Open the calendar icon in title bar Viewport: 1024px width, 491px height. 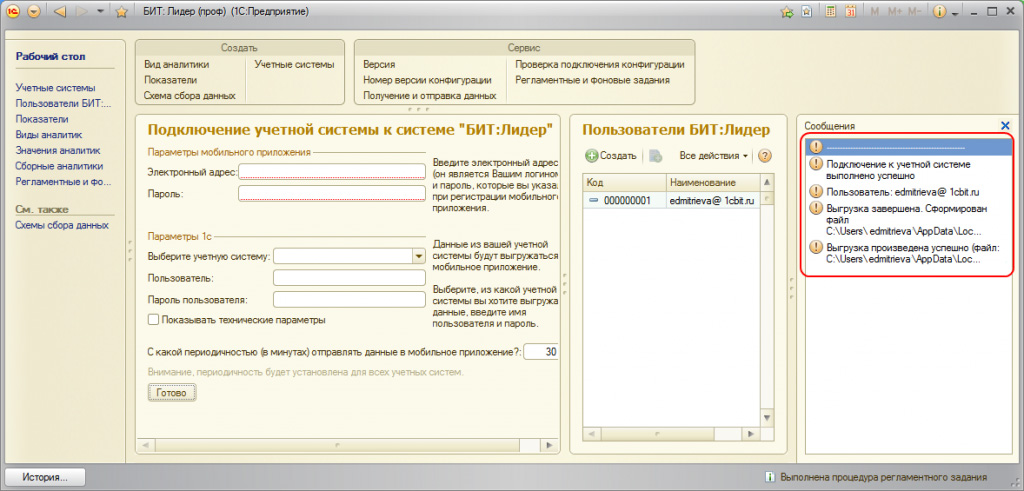pyautogui.click(x=850, y=12)
